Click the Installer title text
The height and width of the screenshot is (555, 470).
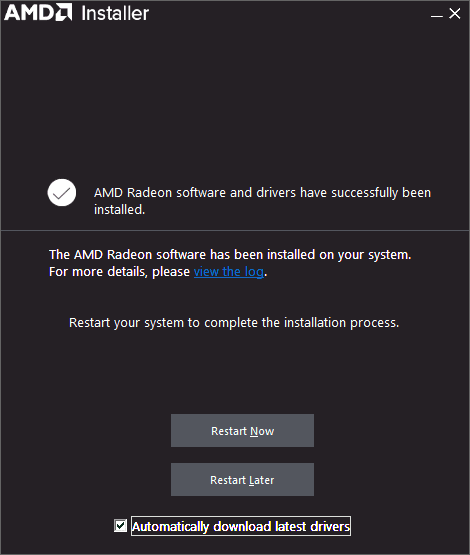click(115, 13)
